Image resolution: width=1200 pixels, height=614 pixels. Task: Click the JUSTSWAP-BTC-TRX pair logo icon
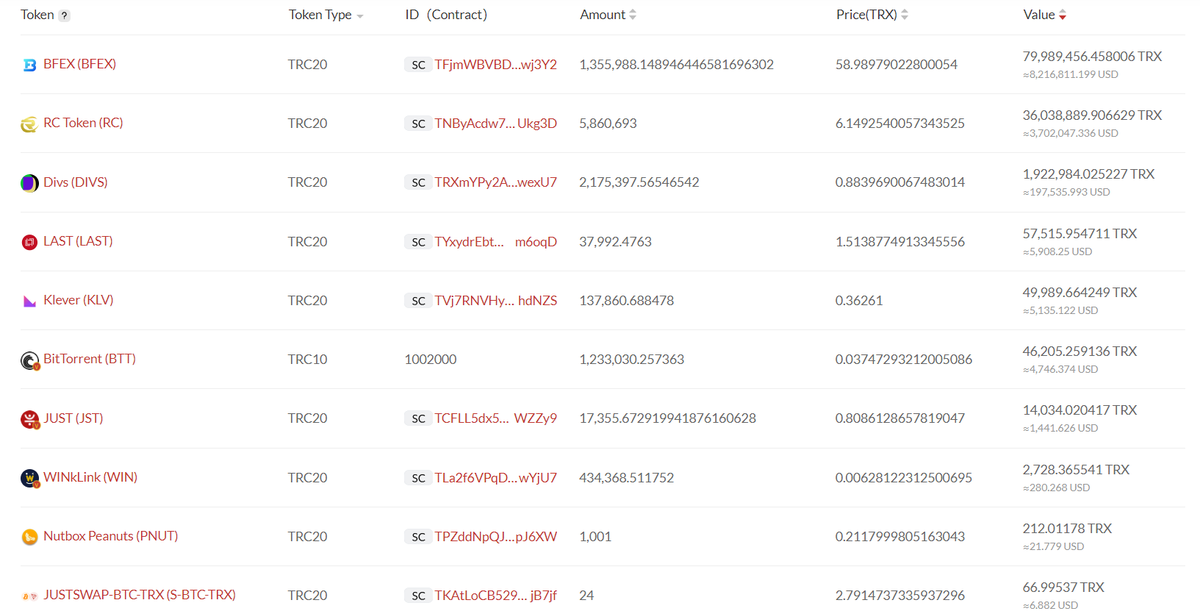tap(30, 596)
